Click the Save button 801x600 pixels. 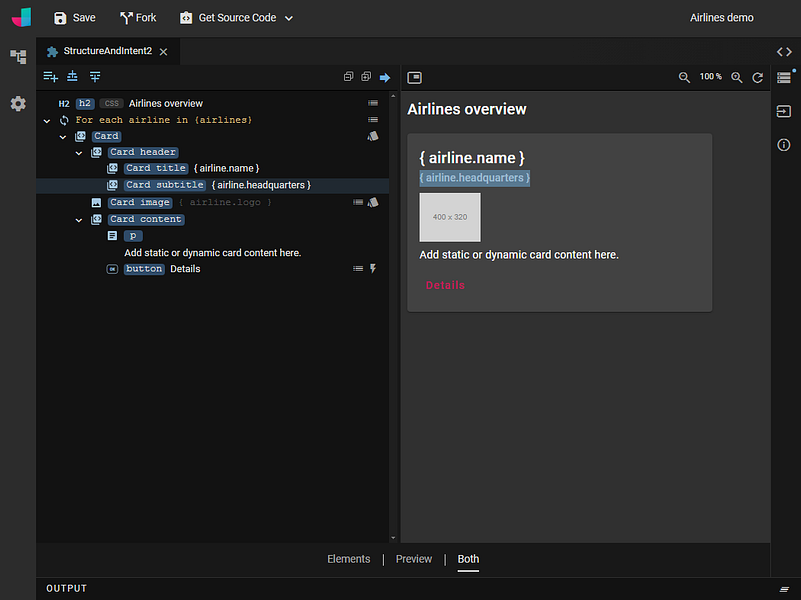tap(75, 18)
